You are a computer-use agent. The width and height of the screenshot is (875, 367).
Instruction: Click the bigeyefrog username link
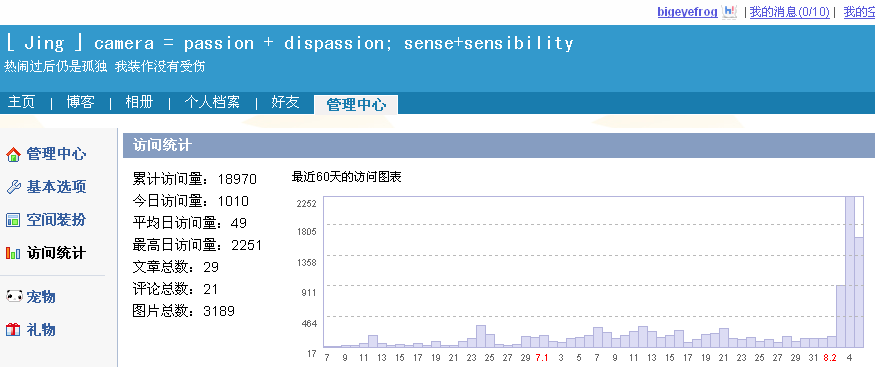click(x=687, y=12)
